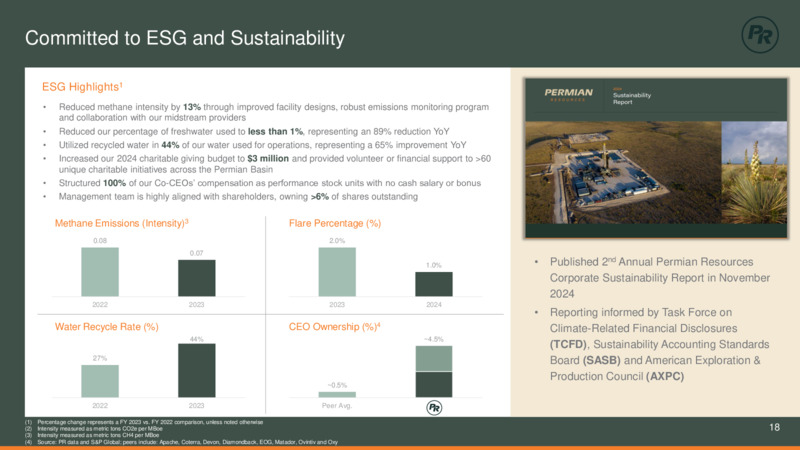Select the 44% water recycle bar
The height and width of the screenshot is (450, 800).
196,370
